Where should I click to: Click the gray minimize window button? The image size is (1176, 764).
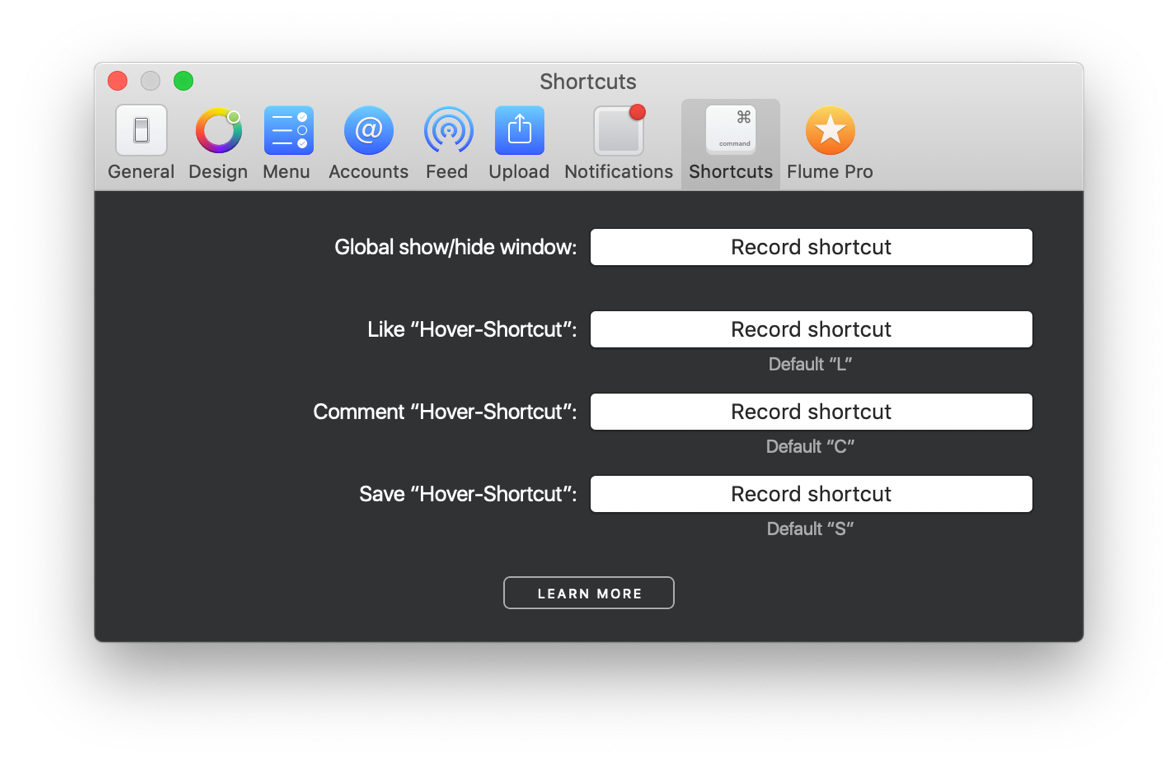(x=151, y=80)
